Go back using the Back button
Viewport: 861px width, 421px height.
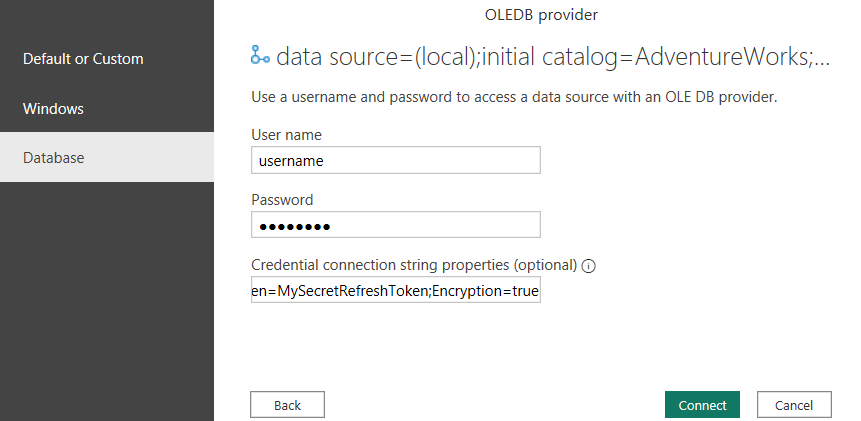(287, 405)
